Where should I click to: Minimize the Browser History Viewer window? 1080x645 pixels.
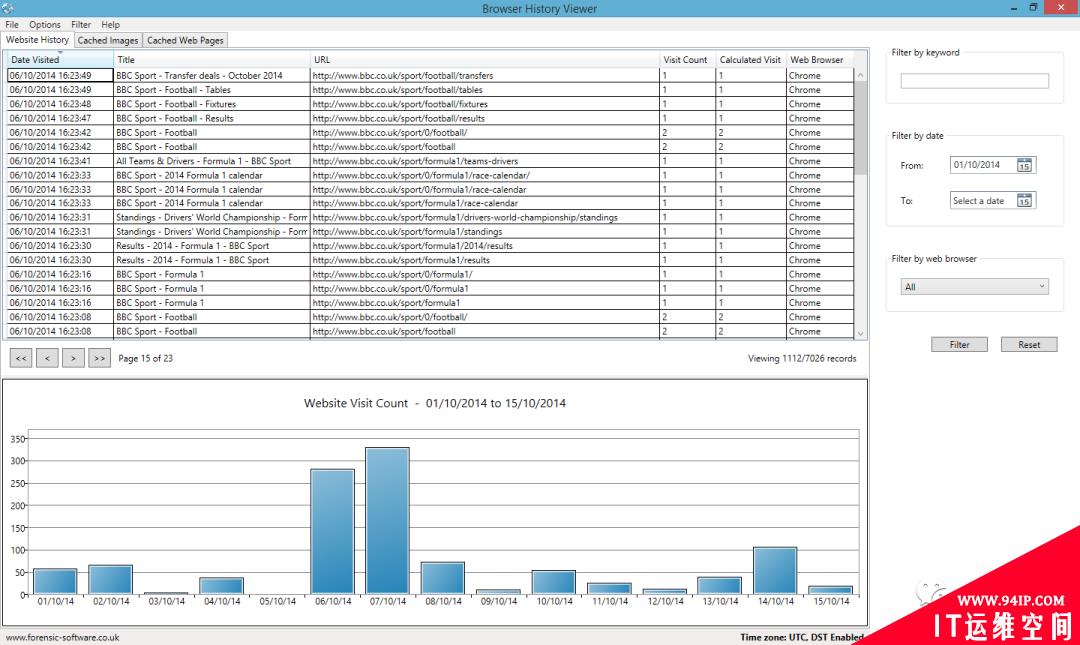click(x=1014, y=8)
